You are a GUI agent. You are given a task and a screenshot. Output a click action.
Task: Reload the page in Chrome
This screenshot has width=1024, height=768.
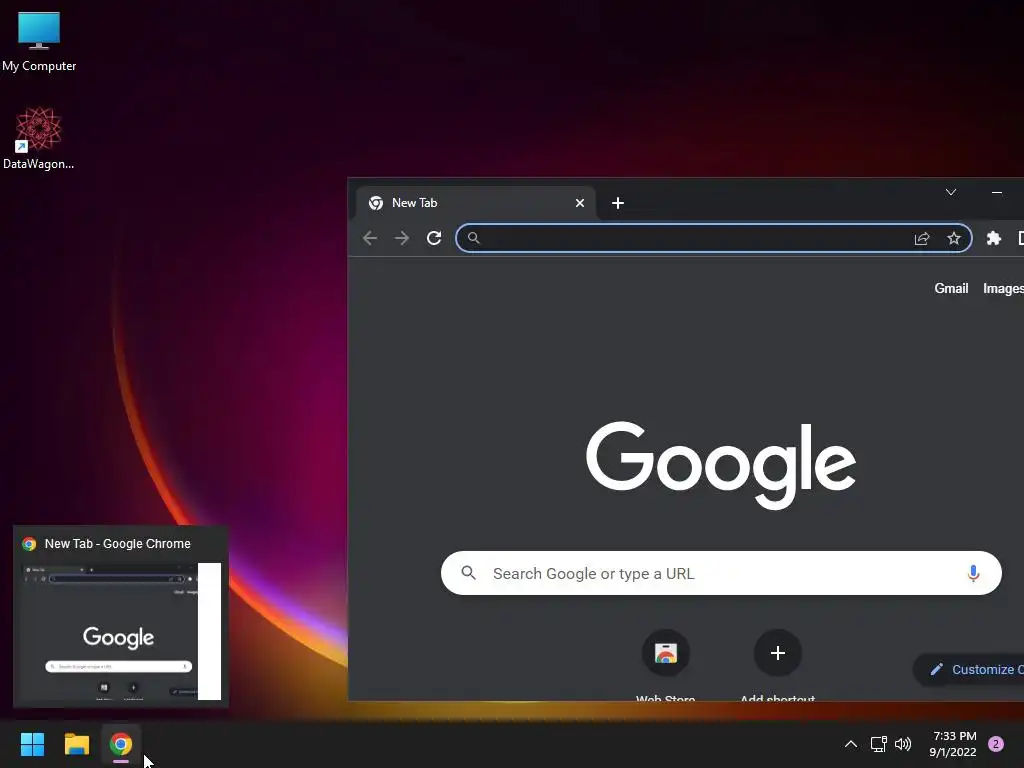[434, 238]
